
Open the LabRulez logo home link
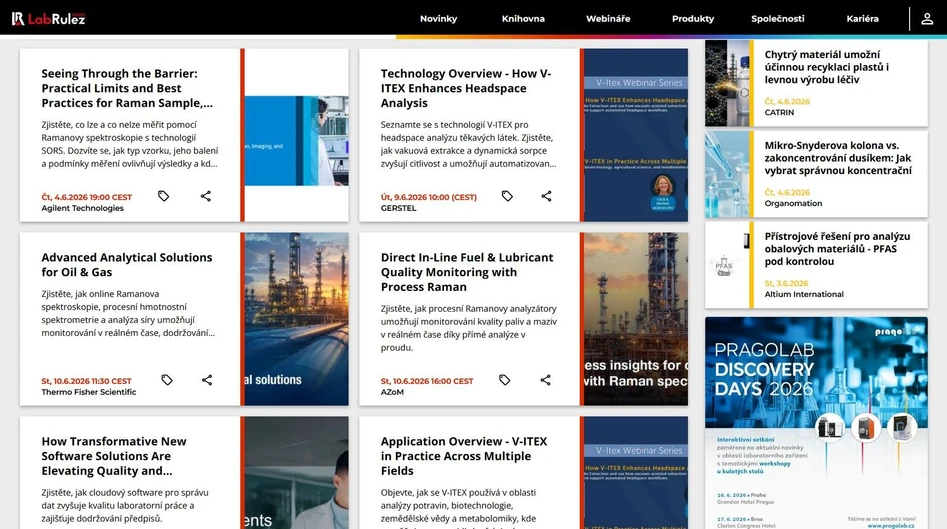pyautogui.click(x=48, y=19)
